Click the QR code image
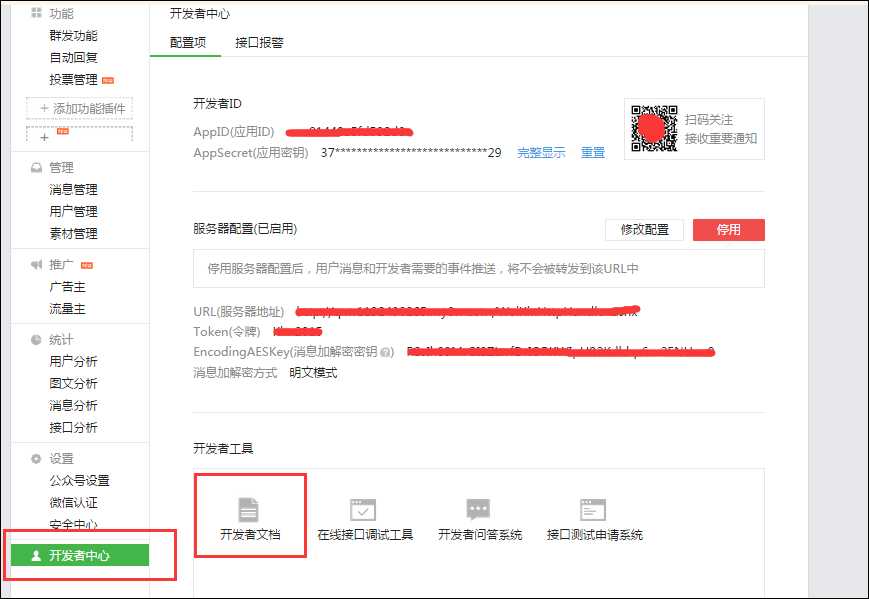The image size is (869, 599). click(654, 129)
